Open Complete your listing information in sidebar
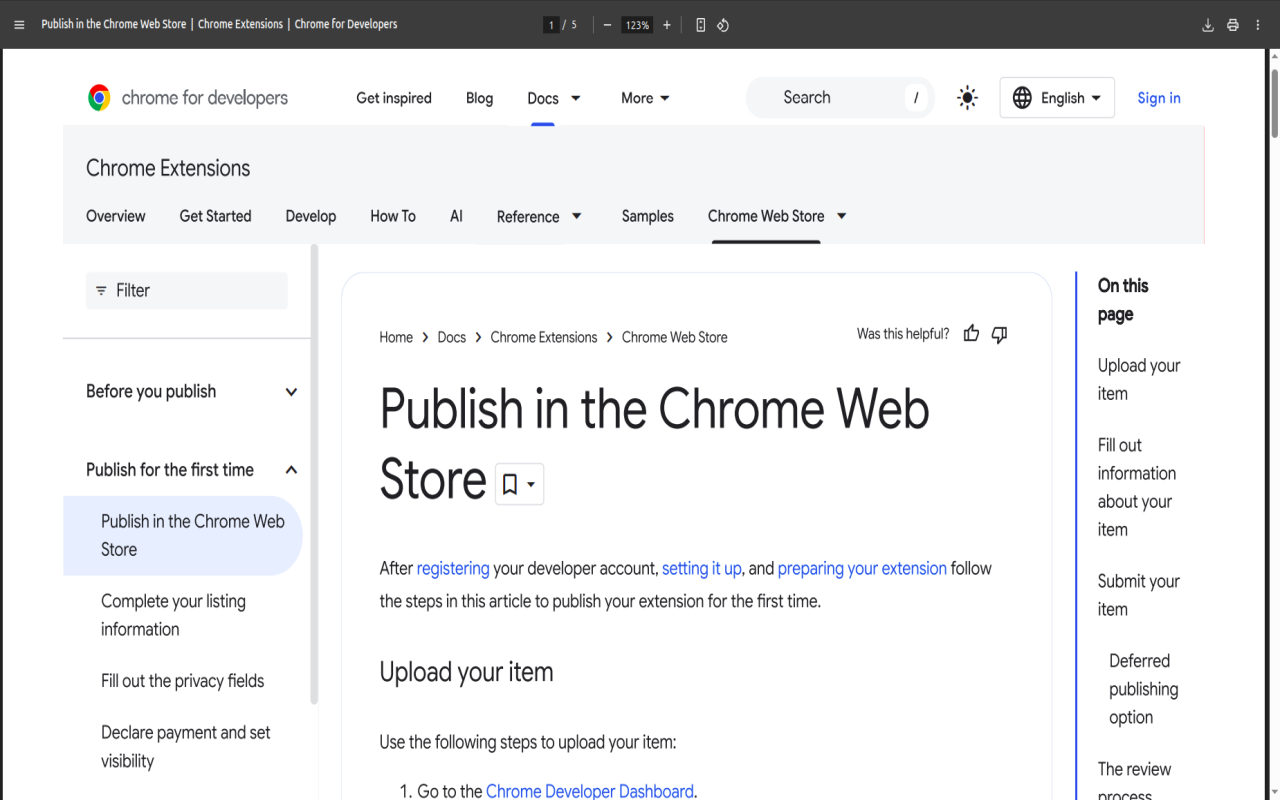This screenshot has height=800, width=1280. (x=173, y=615)
